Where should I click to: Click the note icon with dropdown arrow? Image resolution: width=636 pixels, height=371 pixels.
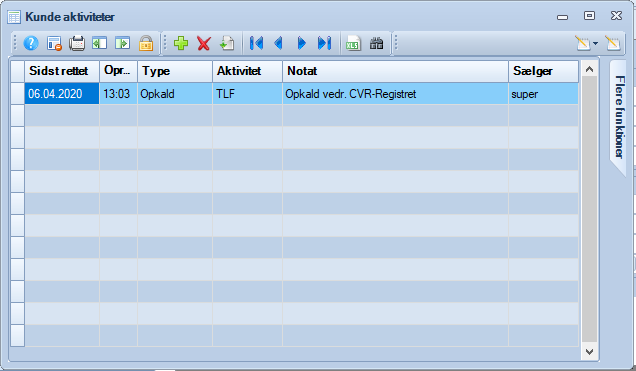point(583,43)
